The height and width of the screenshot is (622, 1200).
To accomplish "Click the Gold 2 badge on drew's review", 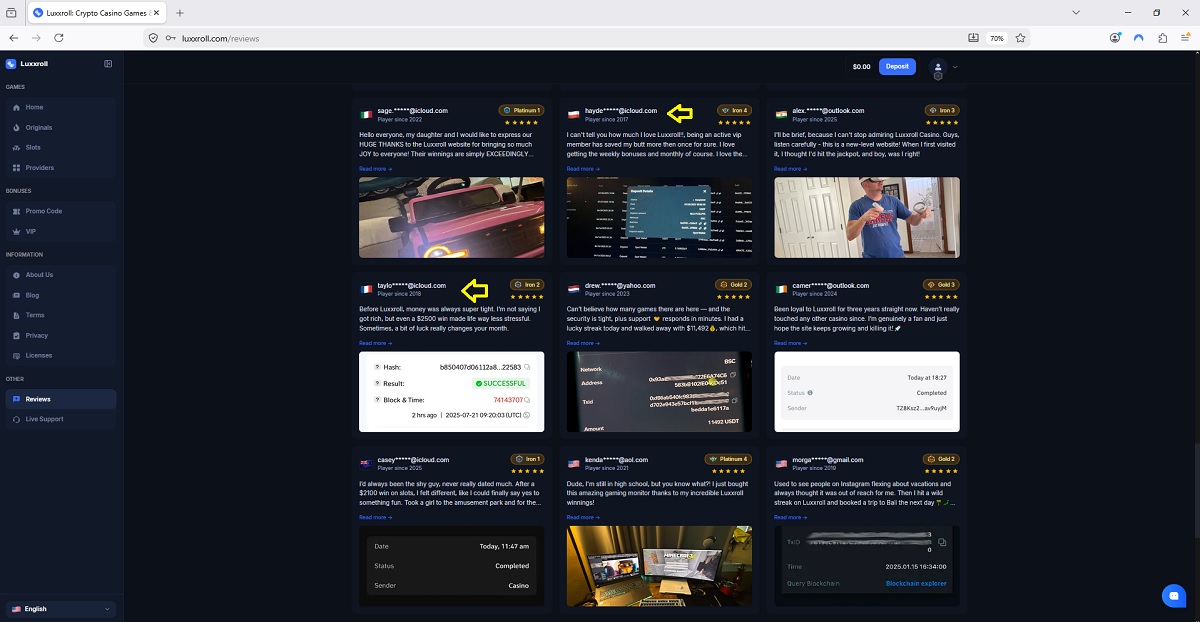I will tap(734, 284).
